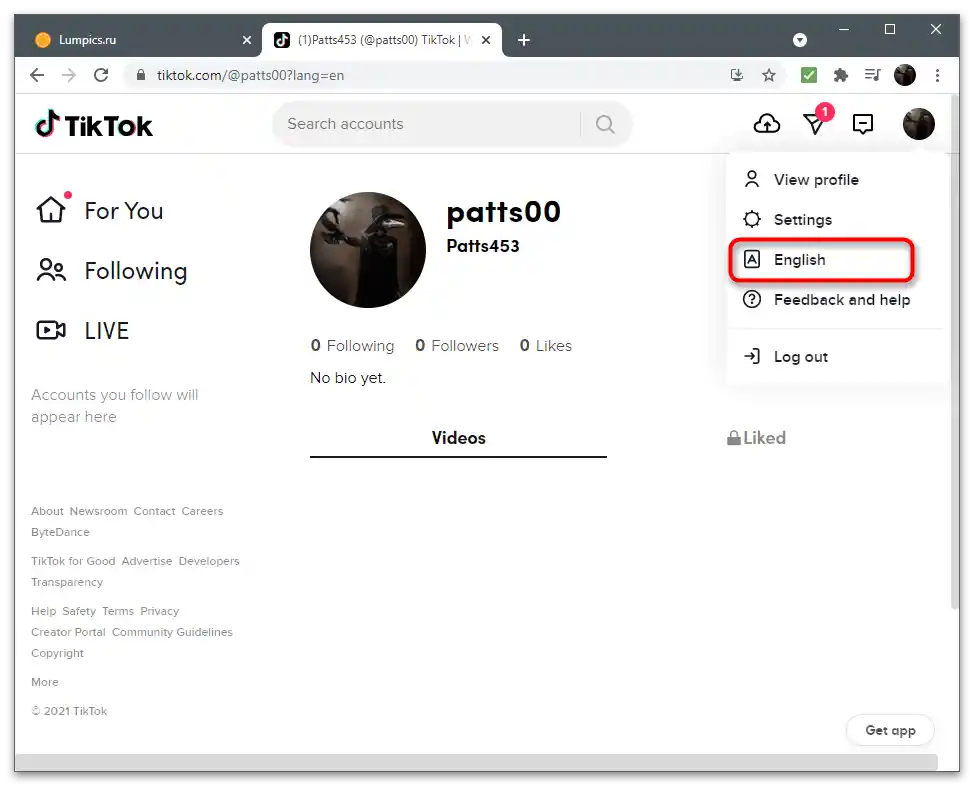
Task: Choose Settings in the account menu
Action: tap(802, 220)
